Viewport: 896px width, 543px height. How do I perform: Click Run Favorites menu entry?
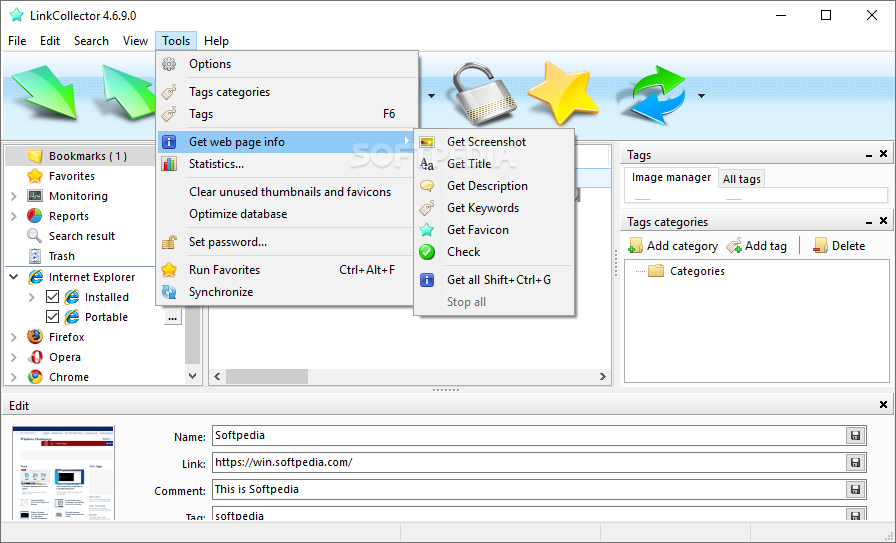tap(287, 270)
